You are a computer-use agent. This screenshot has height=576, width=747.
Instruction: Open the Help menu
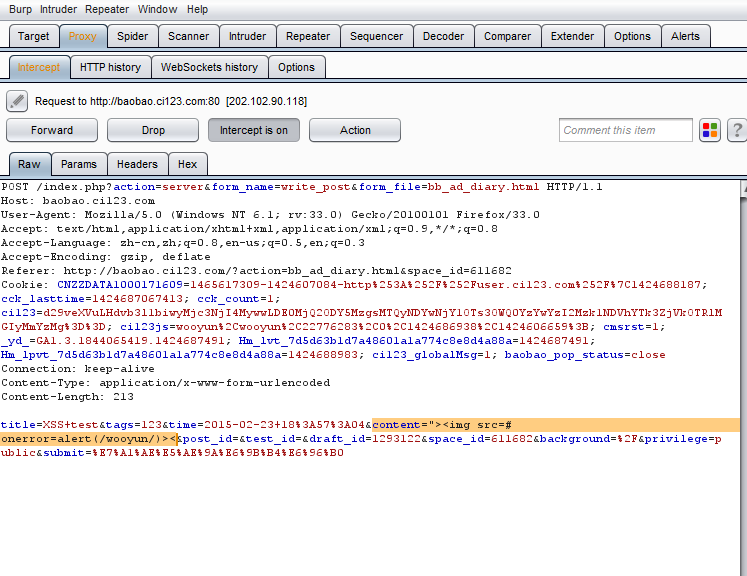197,9
